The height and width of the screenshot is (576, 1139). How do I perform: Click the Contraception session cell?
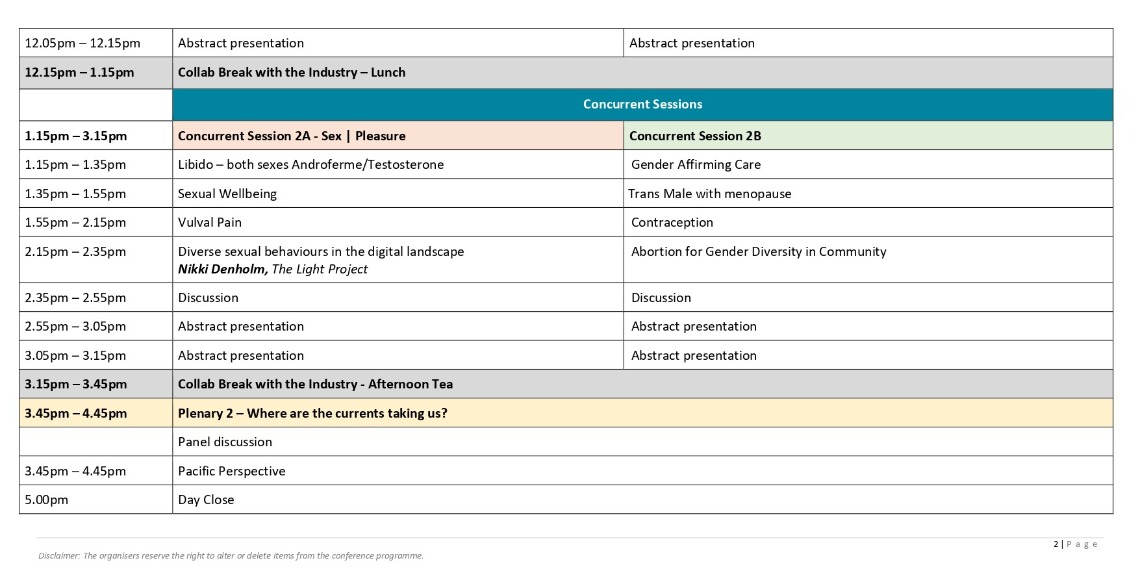point(672,222)
